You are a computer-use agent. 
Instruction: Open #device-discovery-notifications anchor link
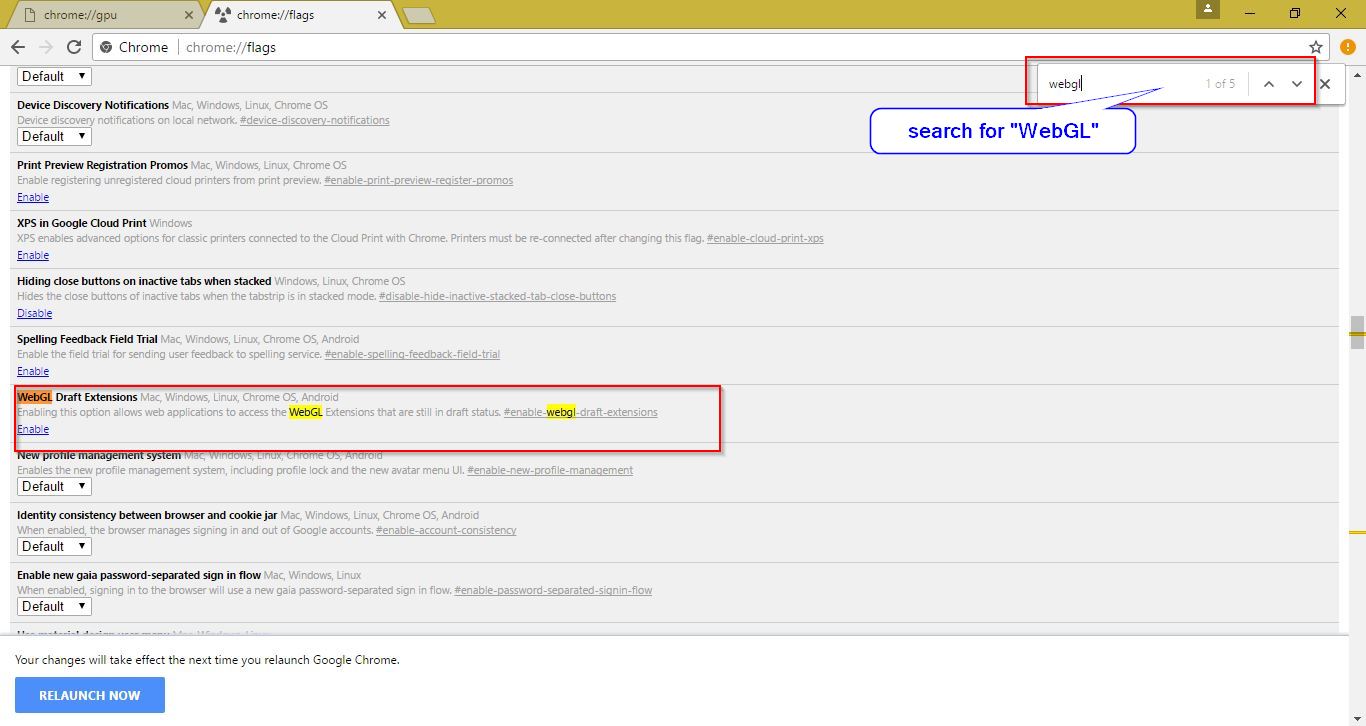(x=315, y=120)
